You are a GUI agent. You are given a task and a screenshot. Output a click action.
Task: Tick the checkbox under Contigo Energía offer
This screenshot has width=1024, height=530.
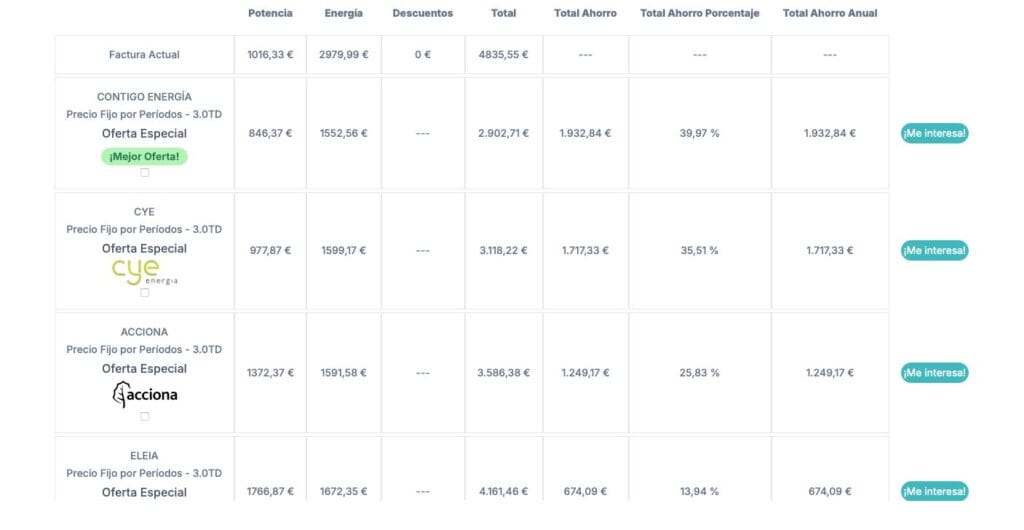(x=144, y=173)
